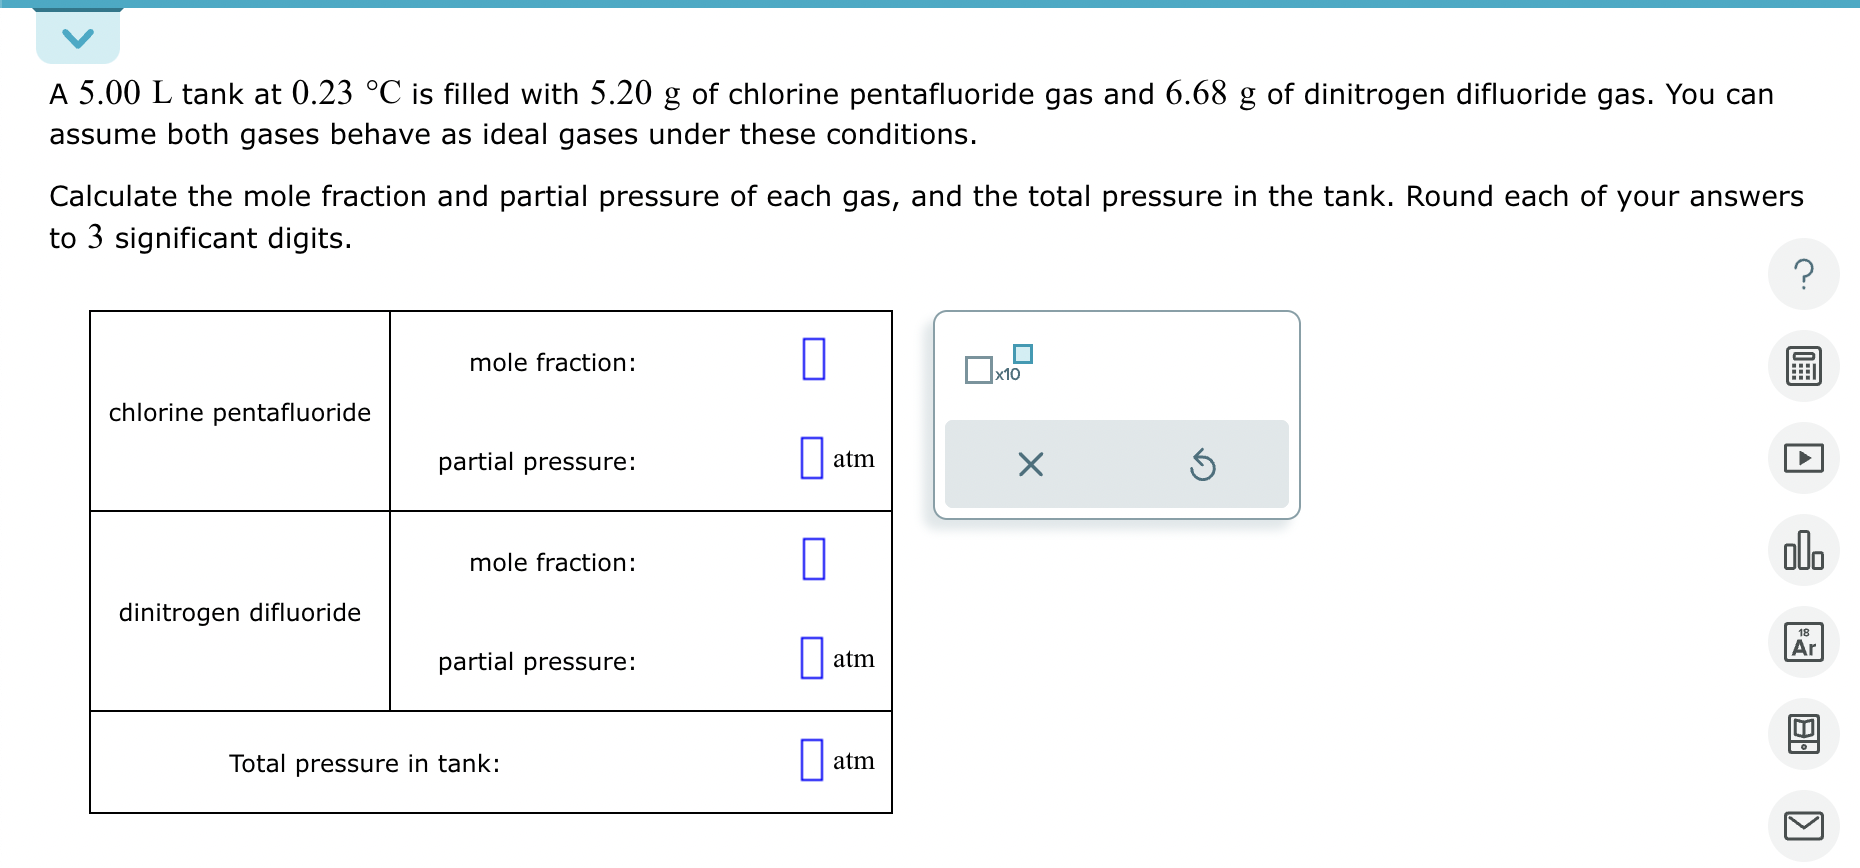Viewport: 1860px width, 868px height.
Task: Undo your entry with the reset arrow
Action: coord(1203,464)
